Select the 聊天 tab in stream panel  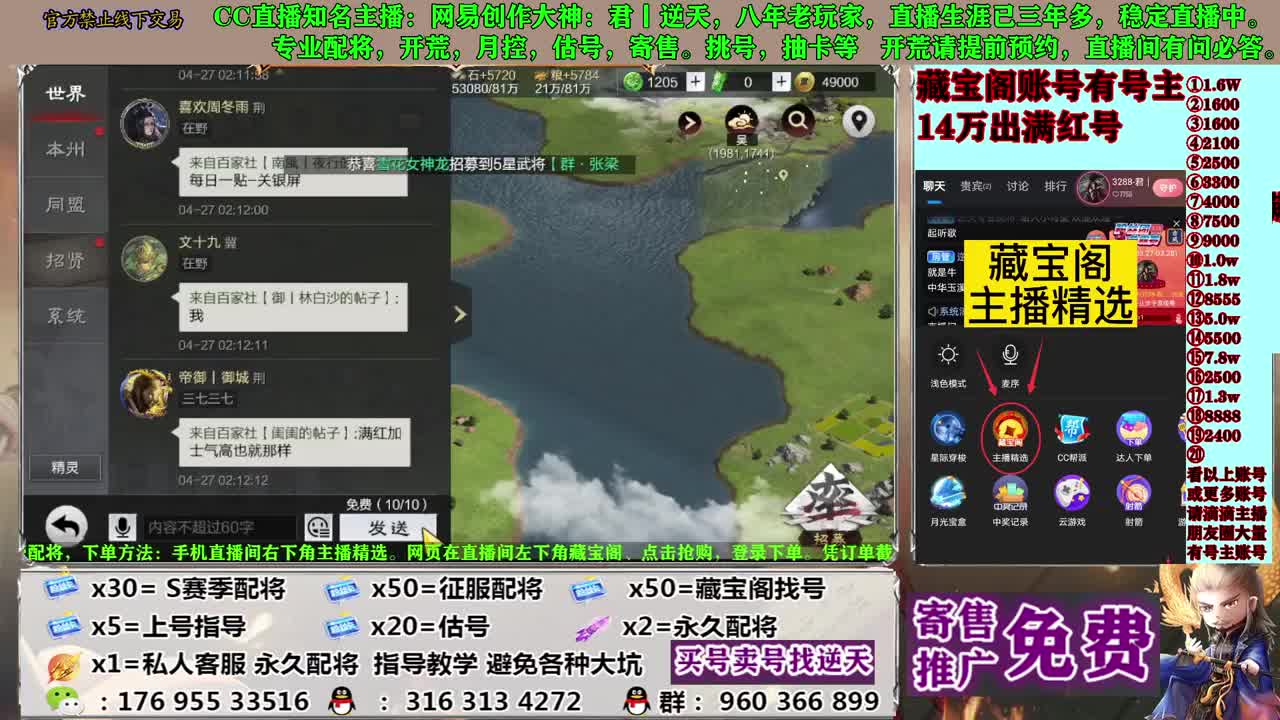934,186
